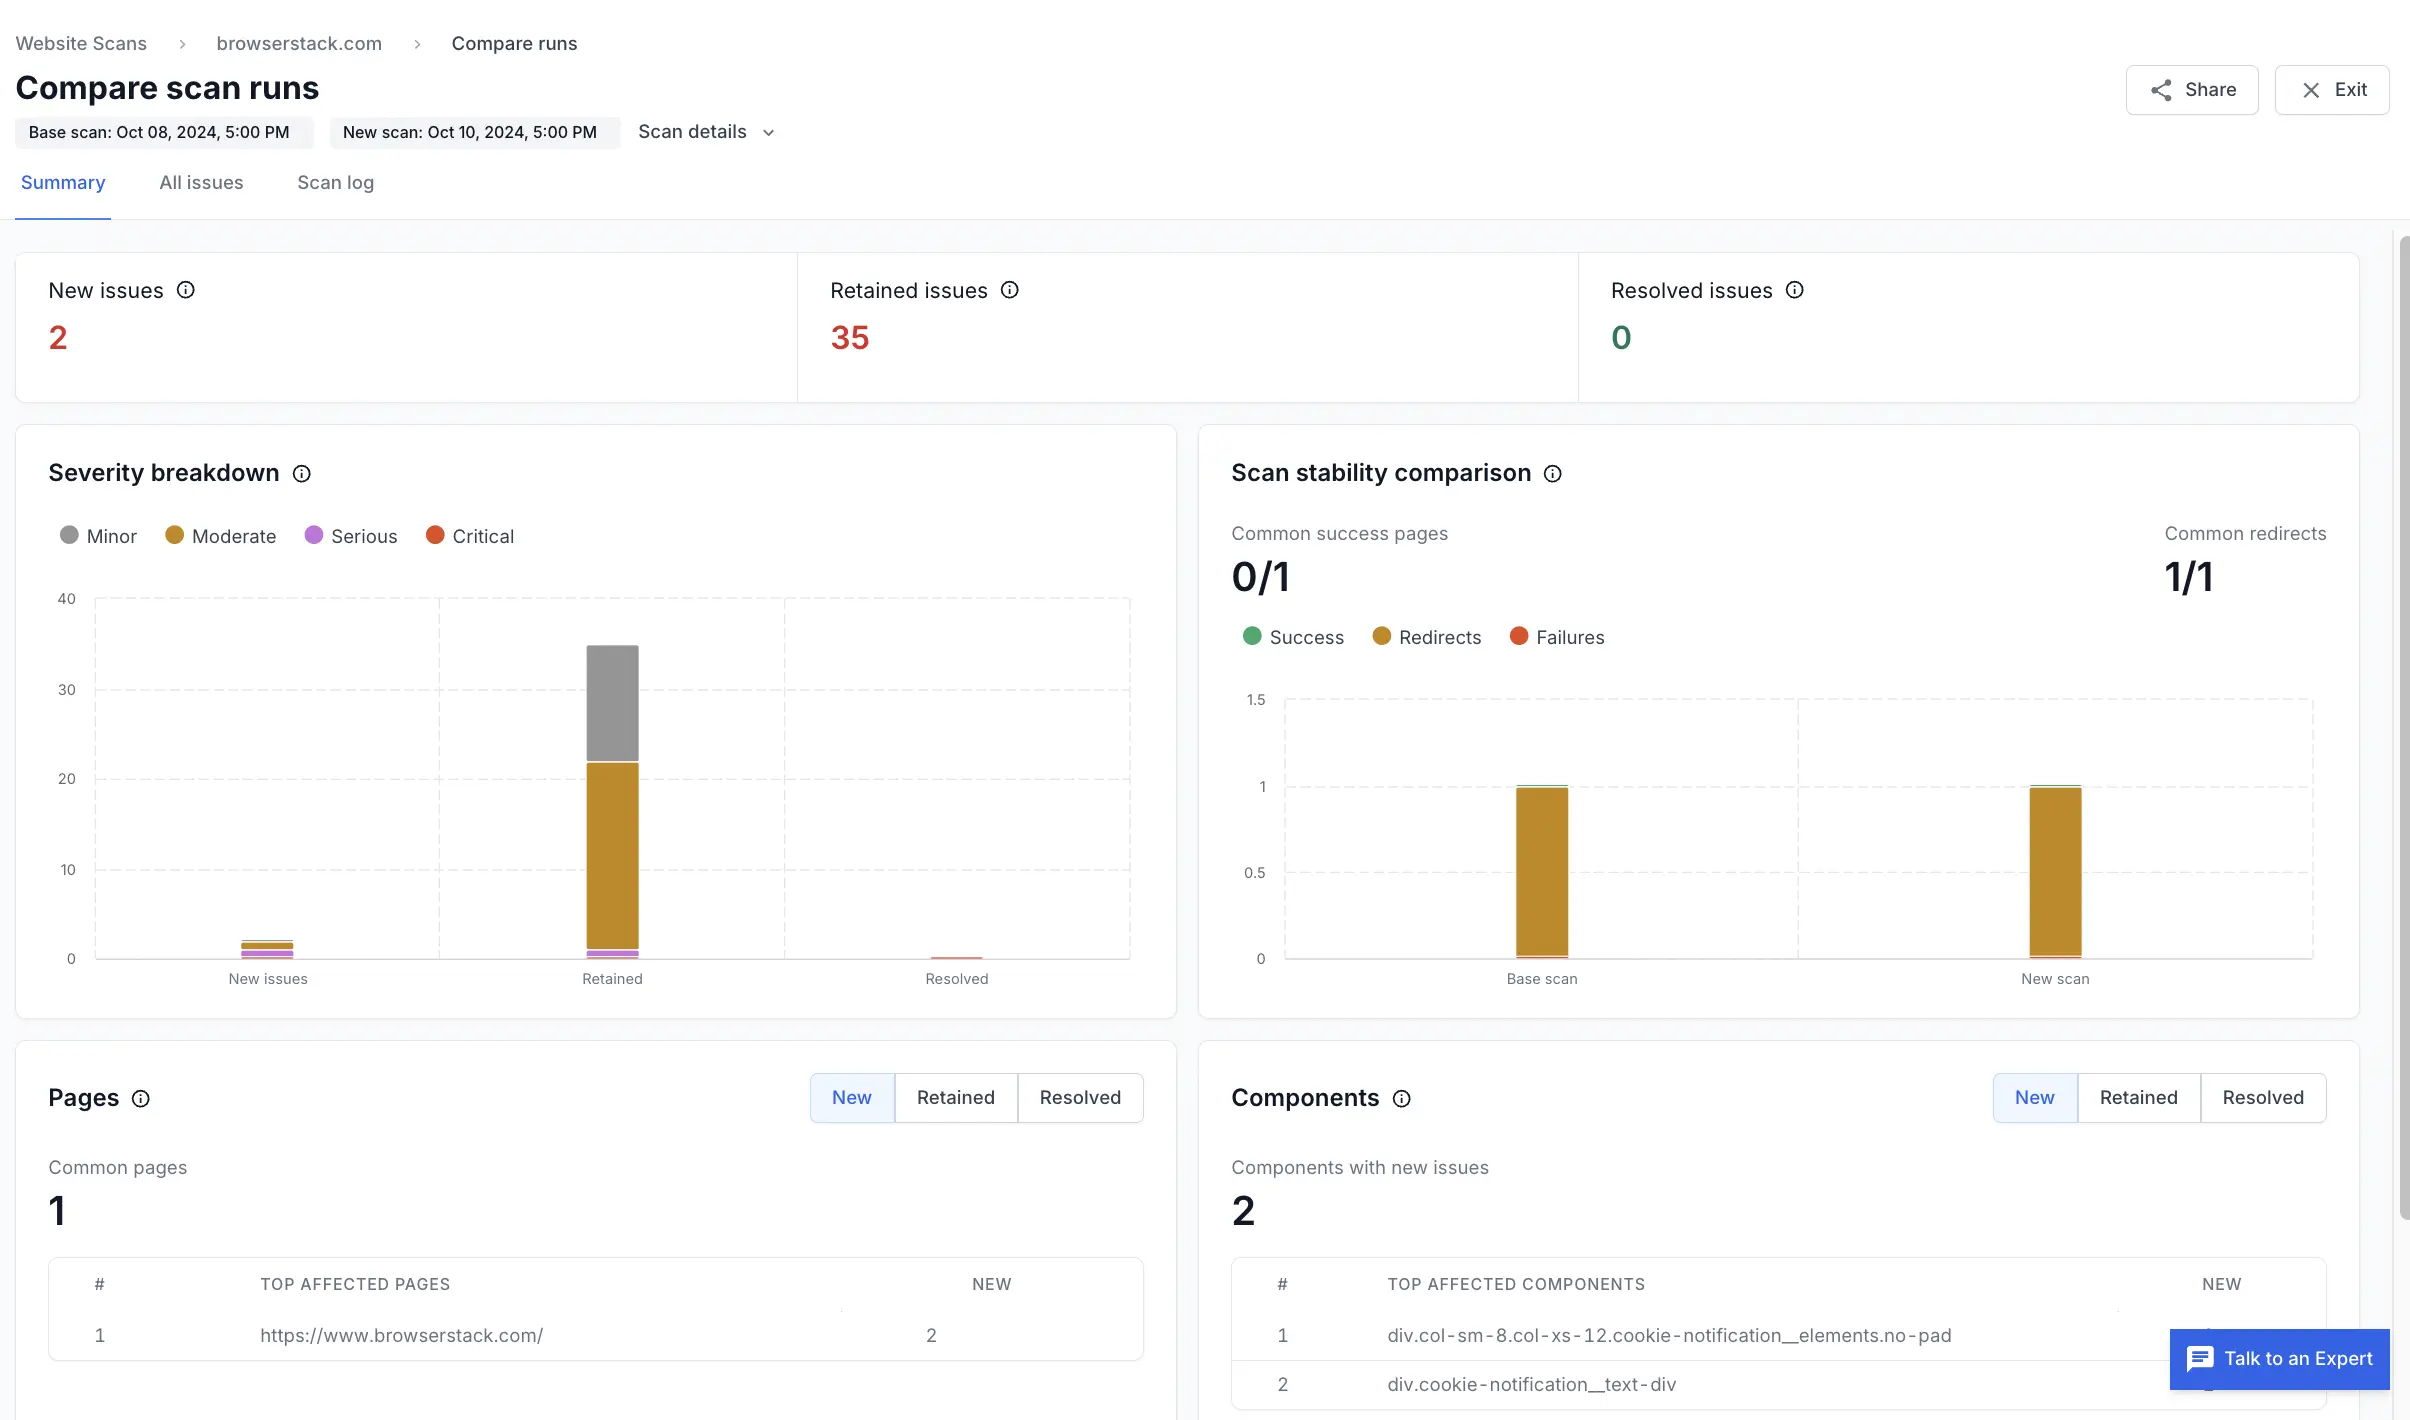Click the Moderate segment of the Retained bar
The height and width of the screenshot is (1420, 2410).
(x=612, y=855)
